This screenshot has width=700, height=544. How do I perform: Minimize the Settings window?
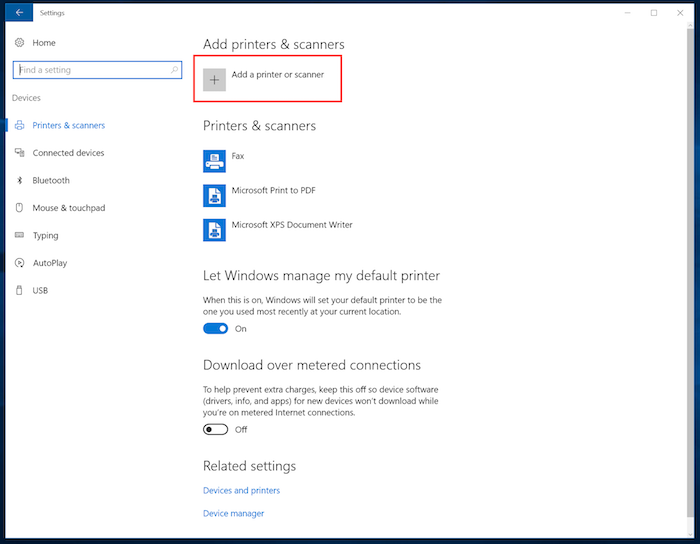[628, 13]
